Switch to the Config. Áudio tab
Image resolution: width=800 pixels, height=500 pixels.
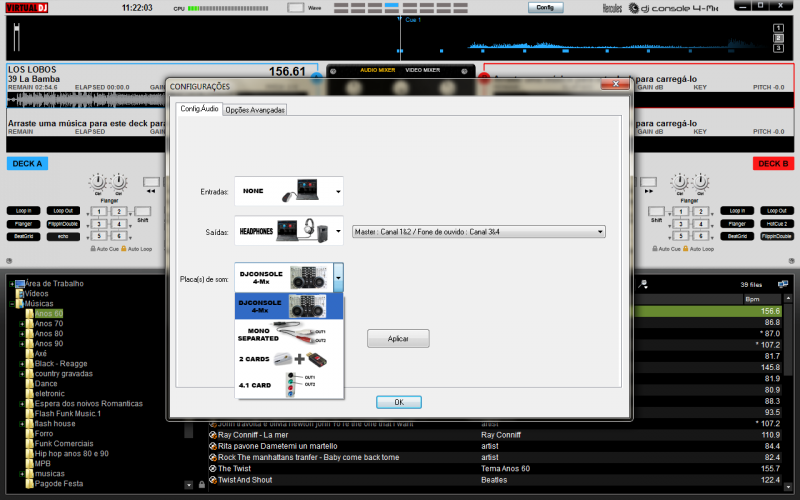tap(199, 109)
